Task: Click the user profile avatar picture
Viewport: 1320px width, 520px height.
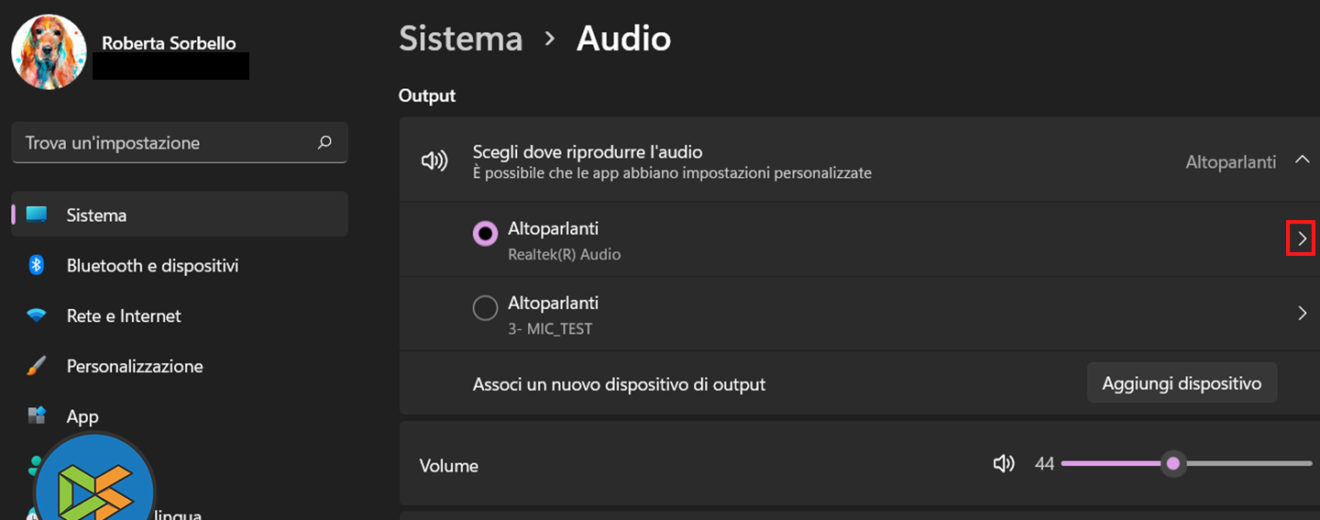Action: click(x=49, y=52)
